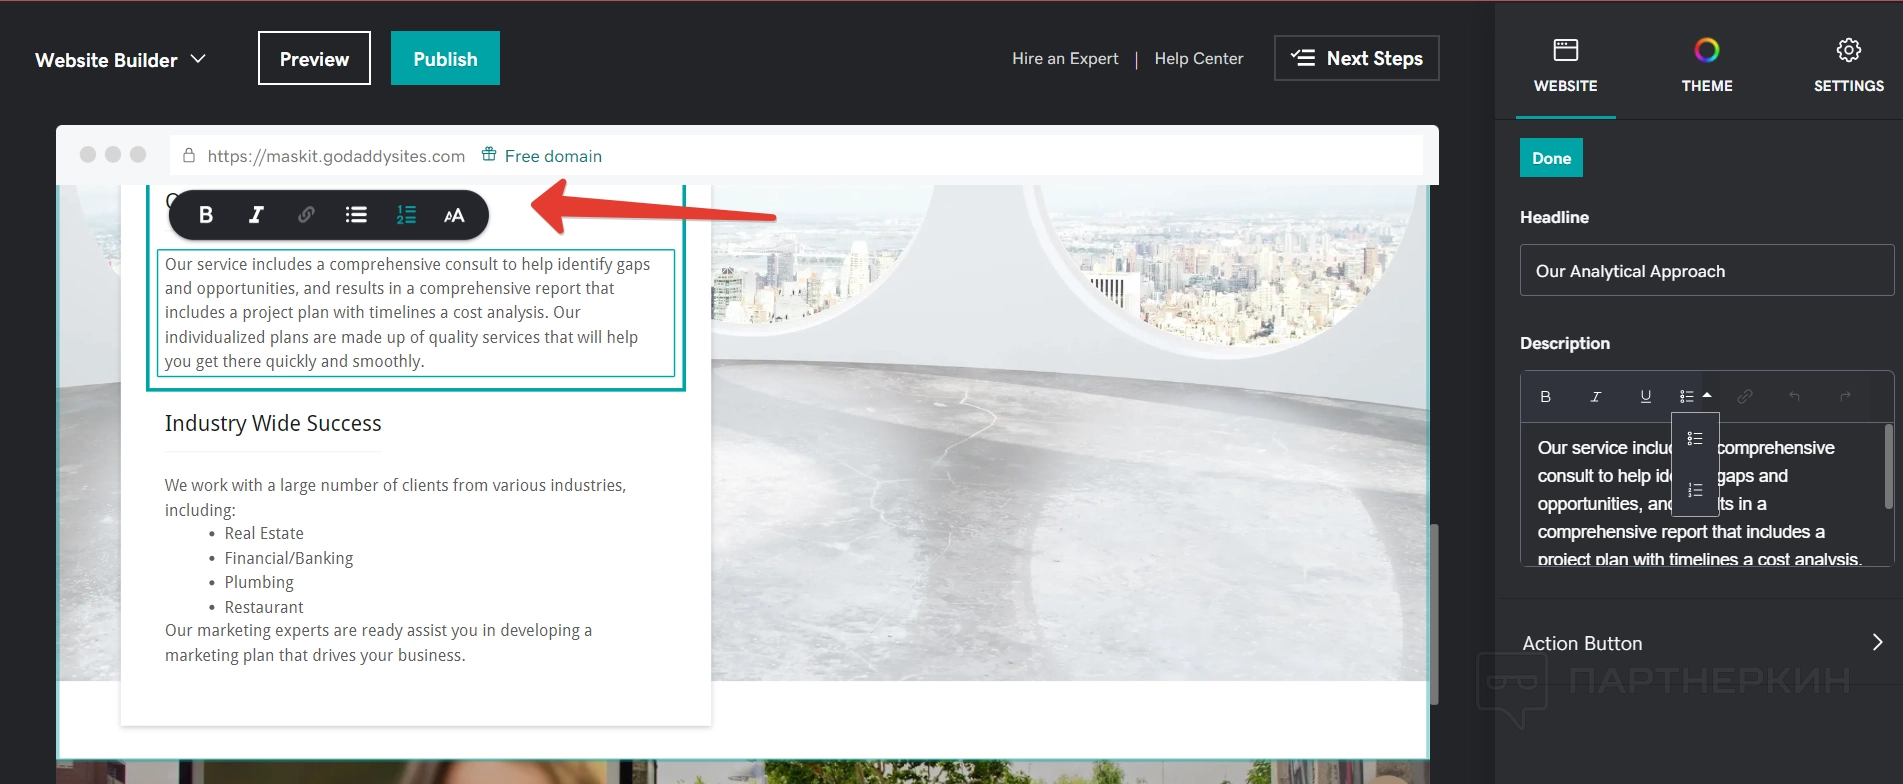This screenshot has height=784, width=1903.
Task: Click the site URL maskit.godaddysites.com
Action: [336, 156]
